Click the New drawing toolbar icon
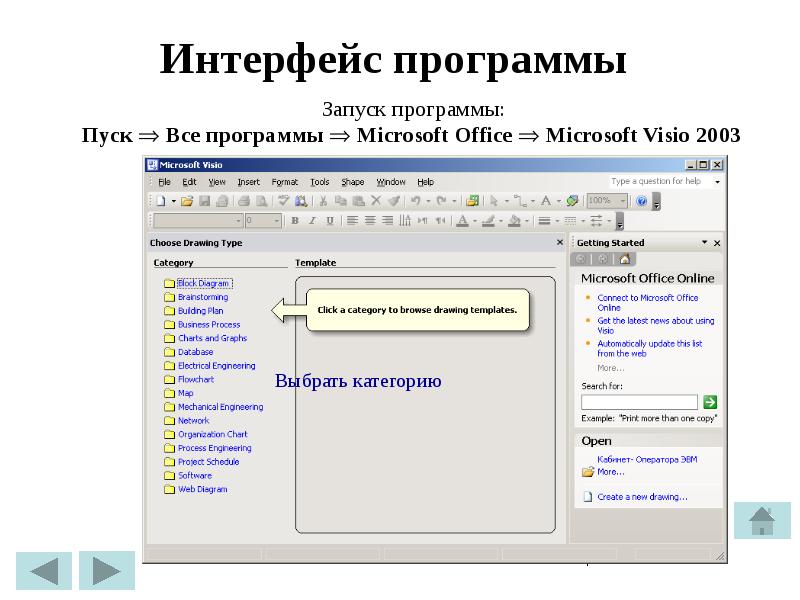The width and height of the screenshot is (800, 600). 161,201
